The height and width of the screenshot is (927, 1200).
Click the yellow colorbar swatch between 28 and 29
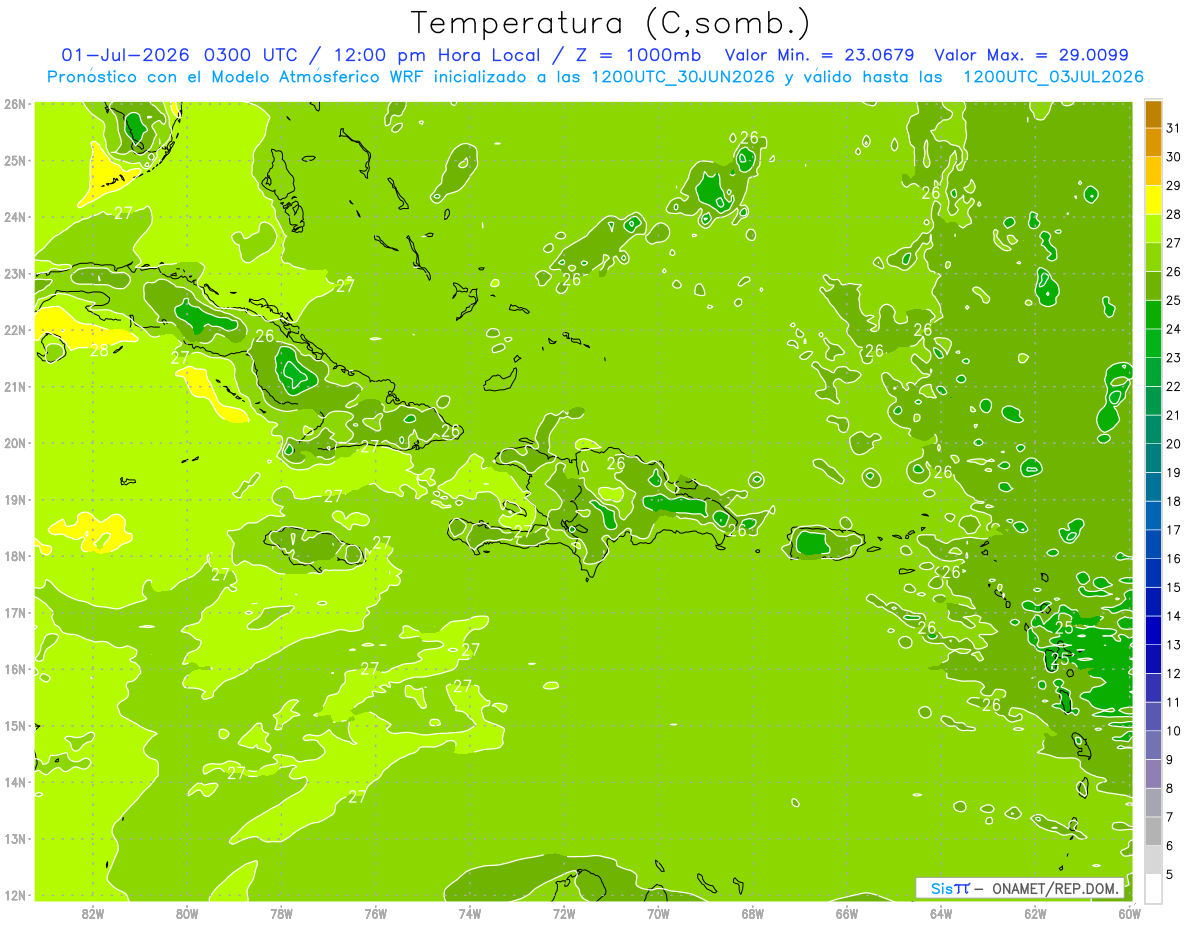point(1153,200)
